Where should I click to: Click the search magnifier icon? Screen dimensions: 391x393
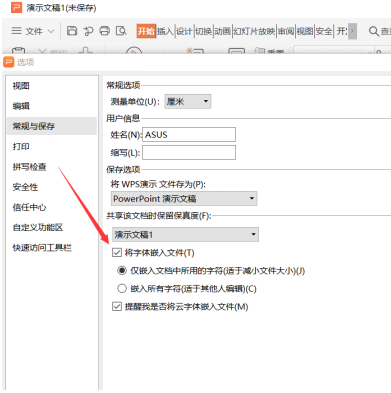[374, 31]
